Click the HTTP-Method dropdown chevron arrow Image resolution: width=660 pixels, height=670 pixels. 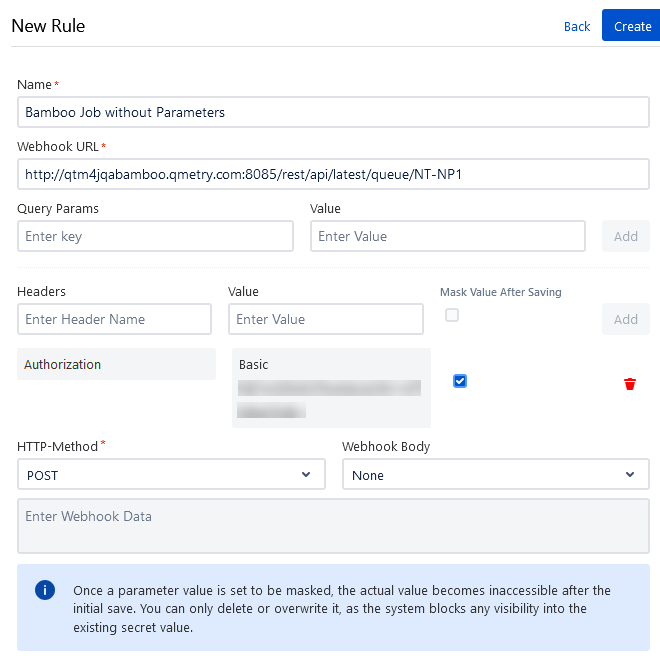coord(307,475)
